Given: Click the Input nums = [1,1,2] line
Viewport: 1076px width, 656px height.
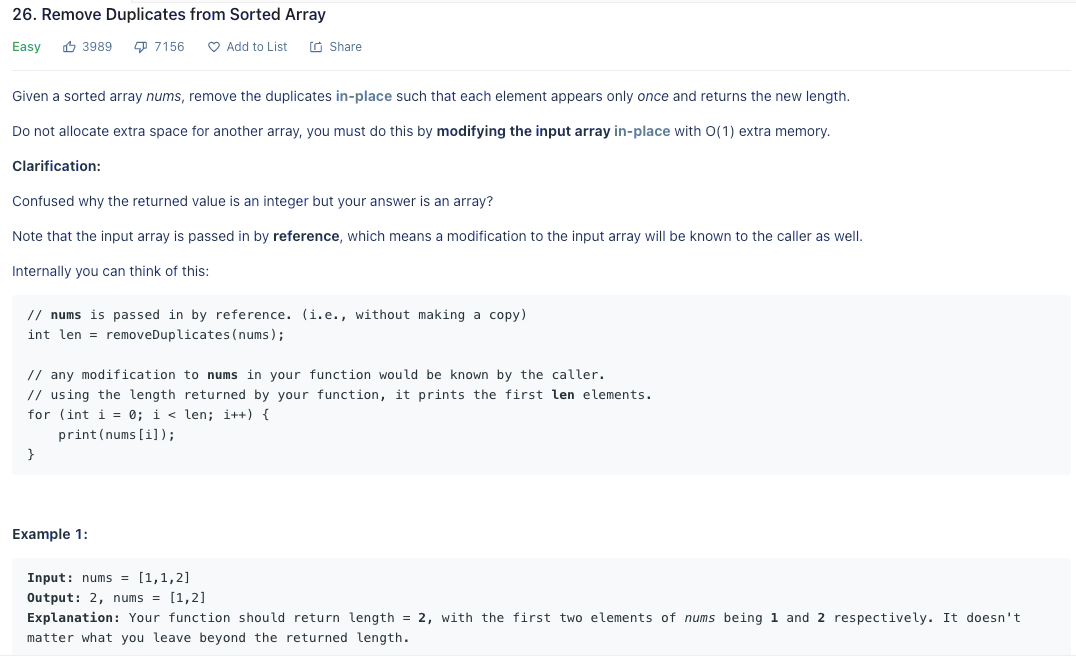Looking at the screenshot, I should tap(108, 578).
